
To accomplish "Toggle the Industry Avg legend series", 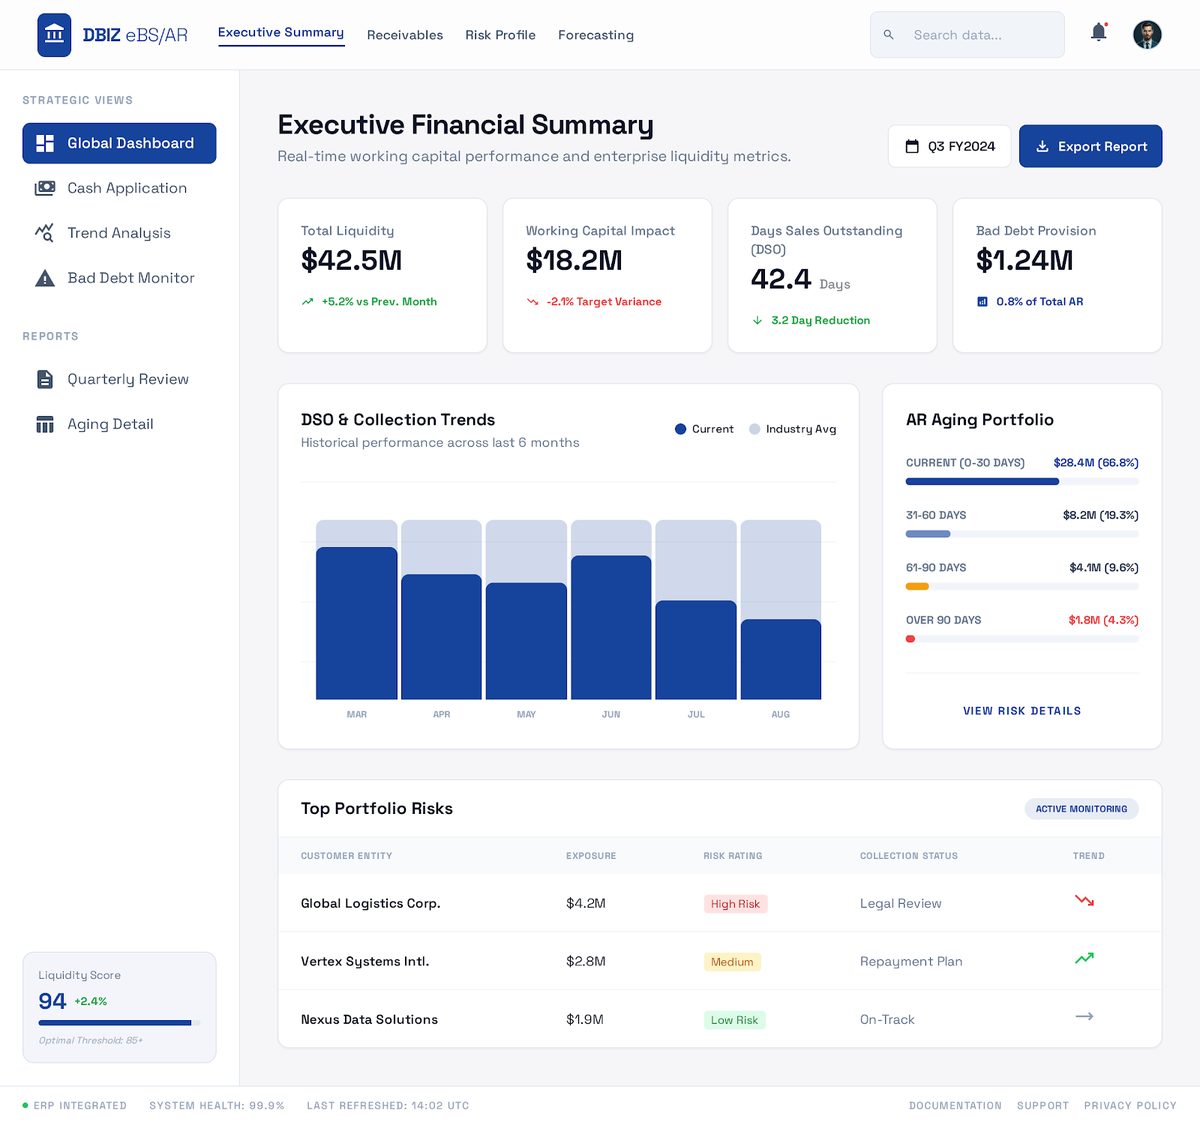I will tap(793, 429).
